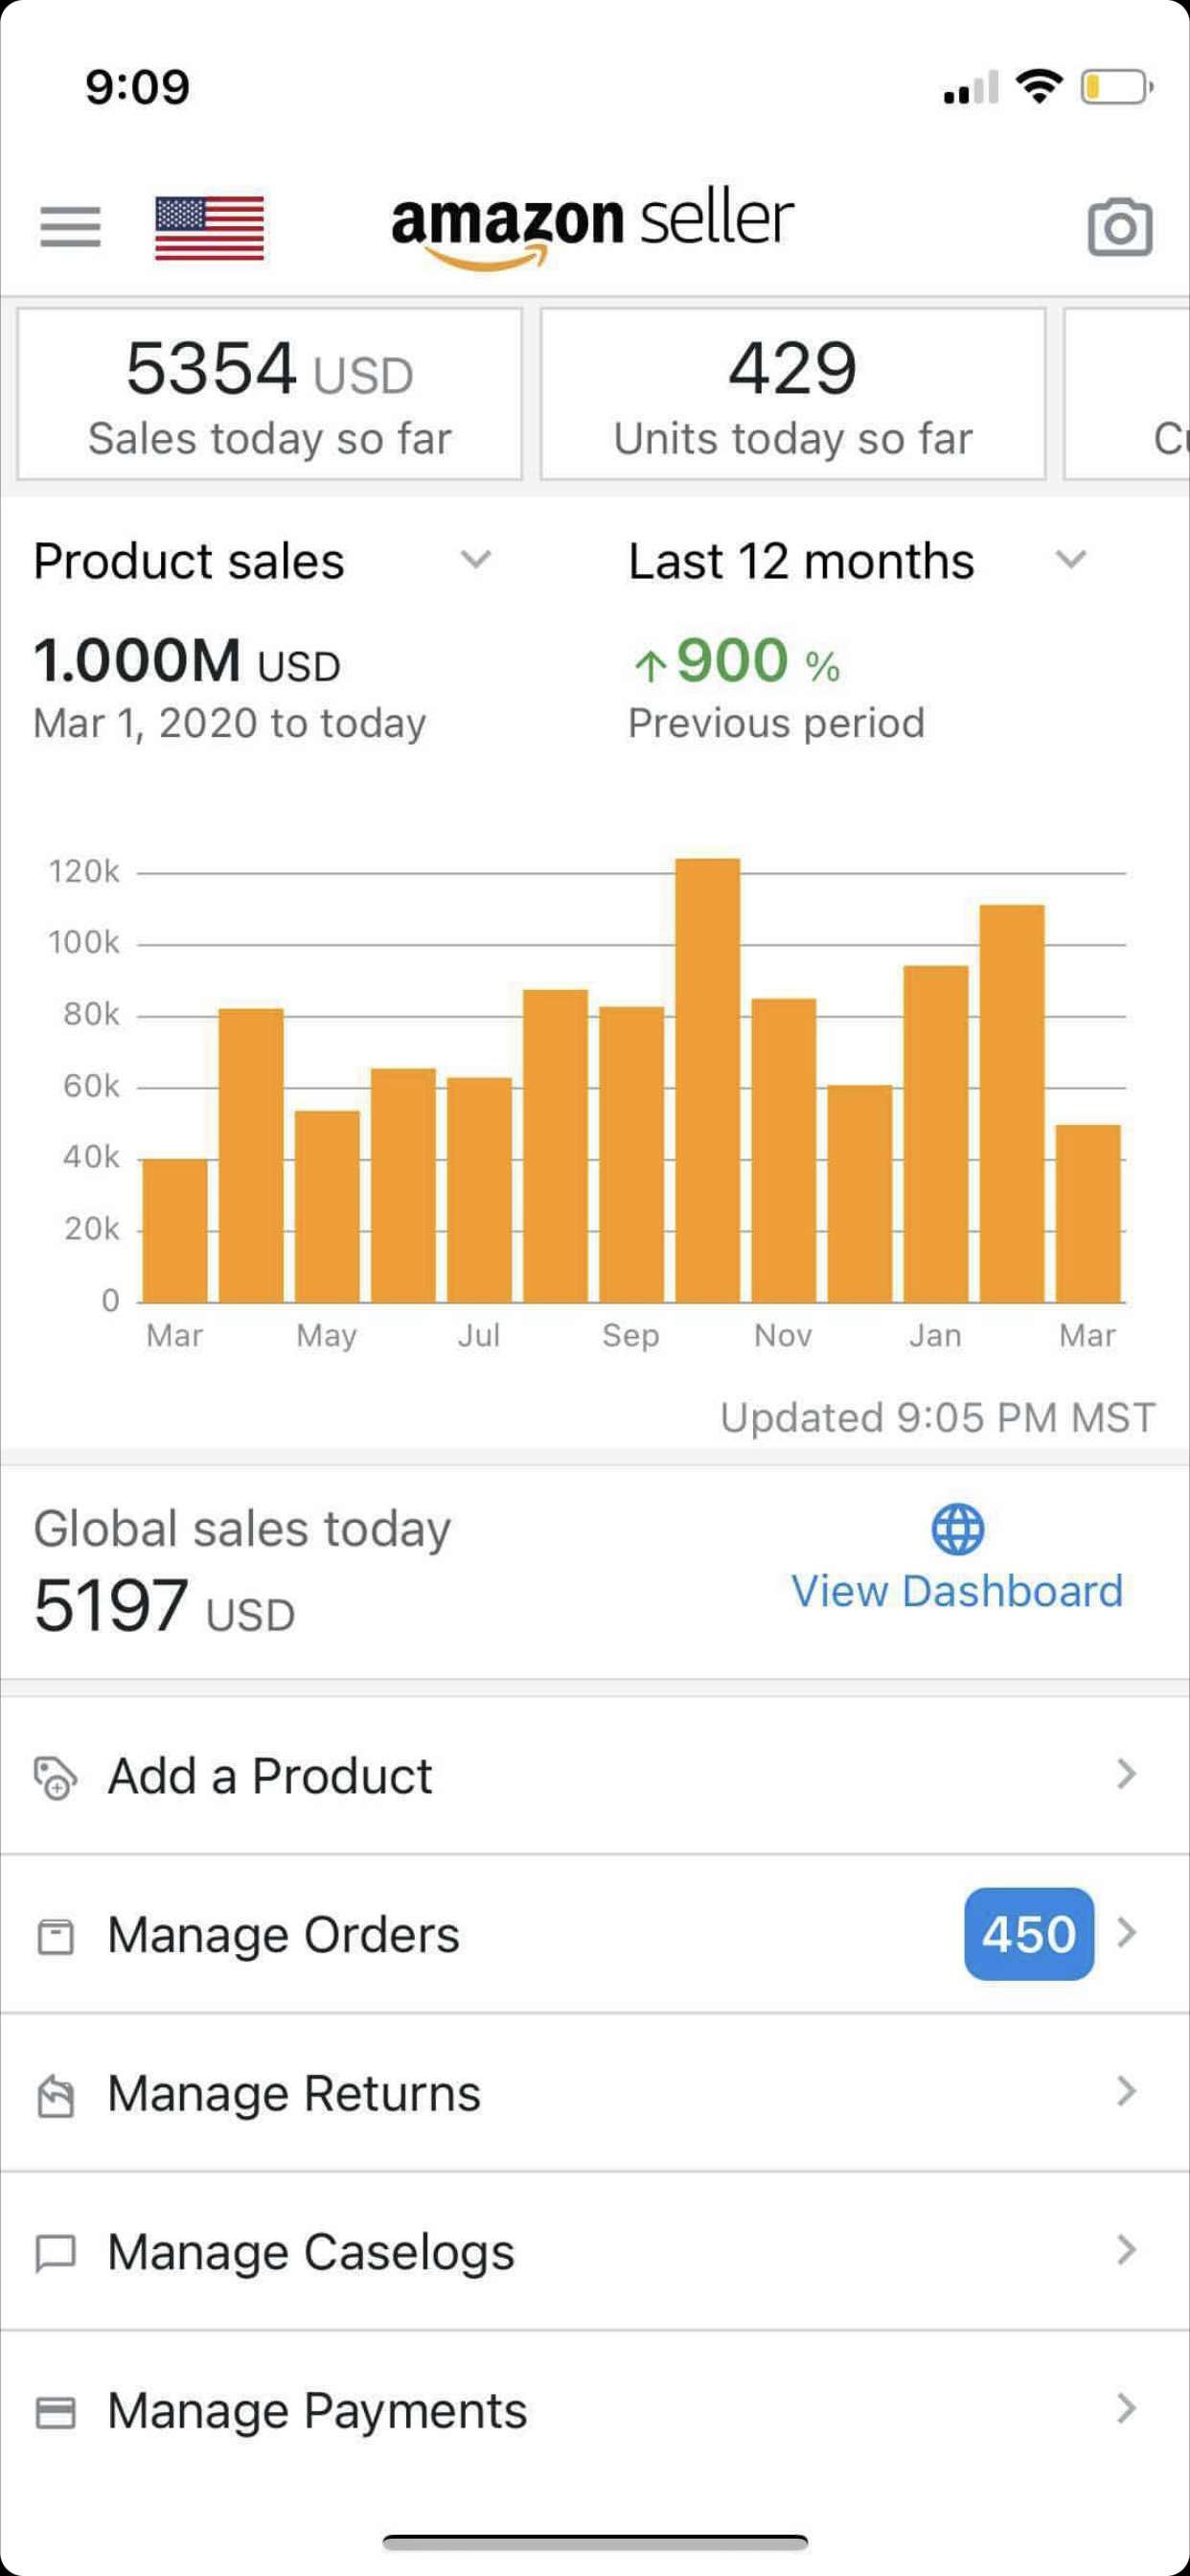Tap the Manage Returns package icon
The height and width of the screenshot is (2576, 1190).
coord(55,2094)
